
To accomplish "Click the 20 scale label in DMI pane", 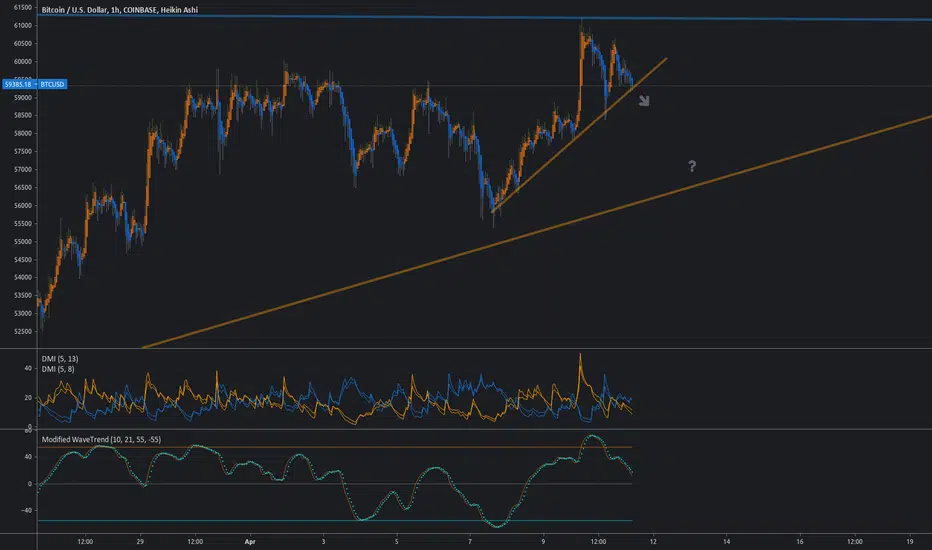I will tap(28, 398).
